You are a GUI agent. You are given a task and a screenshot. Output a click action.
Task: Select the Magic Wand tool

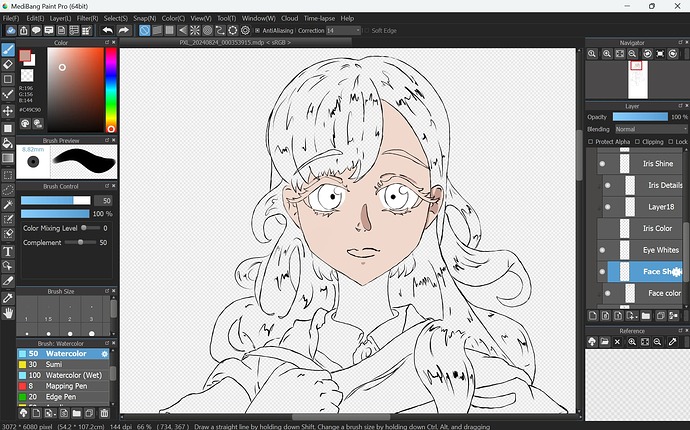coord(8,205)
